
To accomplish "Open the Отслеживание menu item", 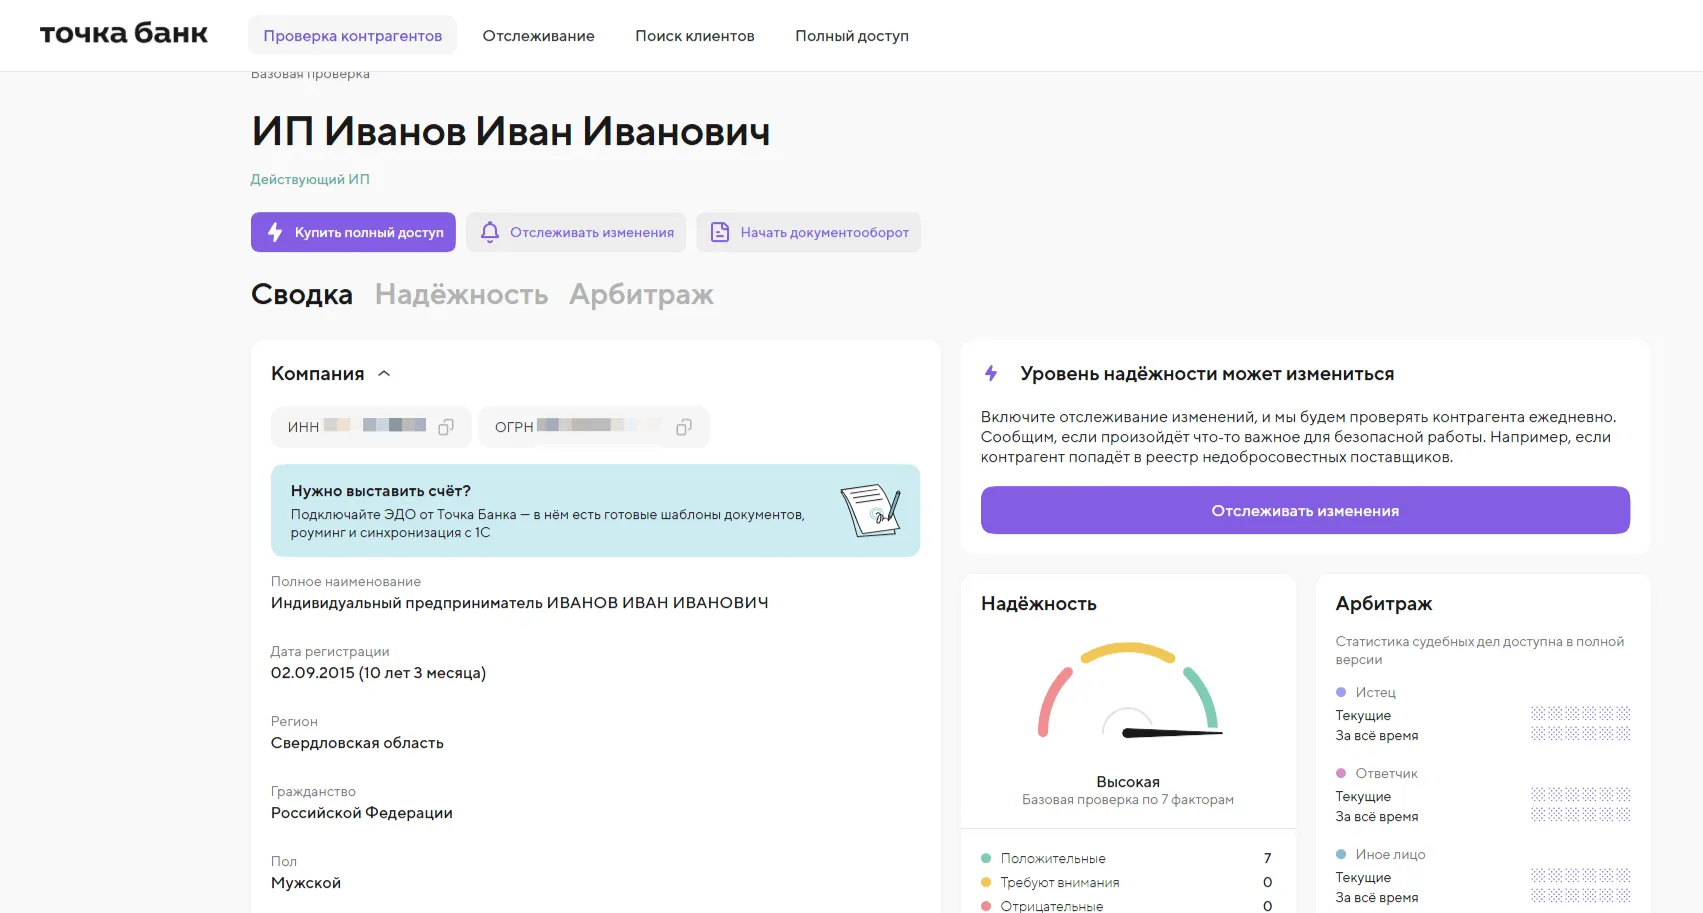I will tap(538, 36).
